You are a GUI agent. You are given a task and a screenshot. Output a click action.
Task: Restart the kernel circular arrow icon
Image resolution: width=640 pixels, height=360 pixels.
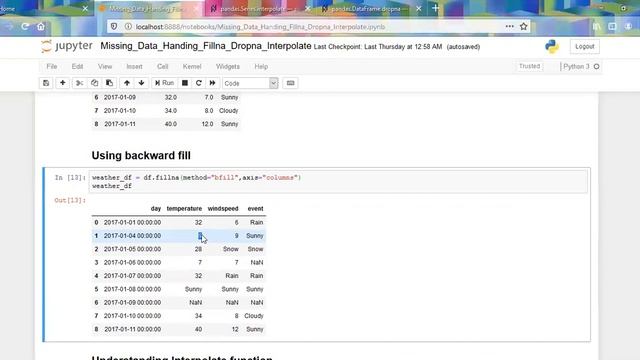(198, 83)
